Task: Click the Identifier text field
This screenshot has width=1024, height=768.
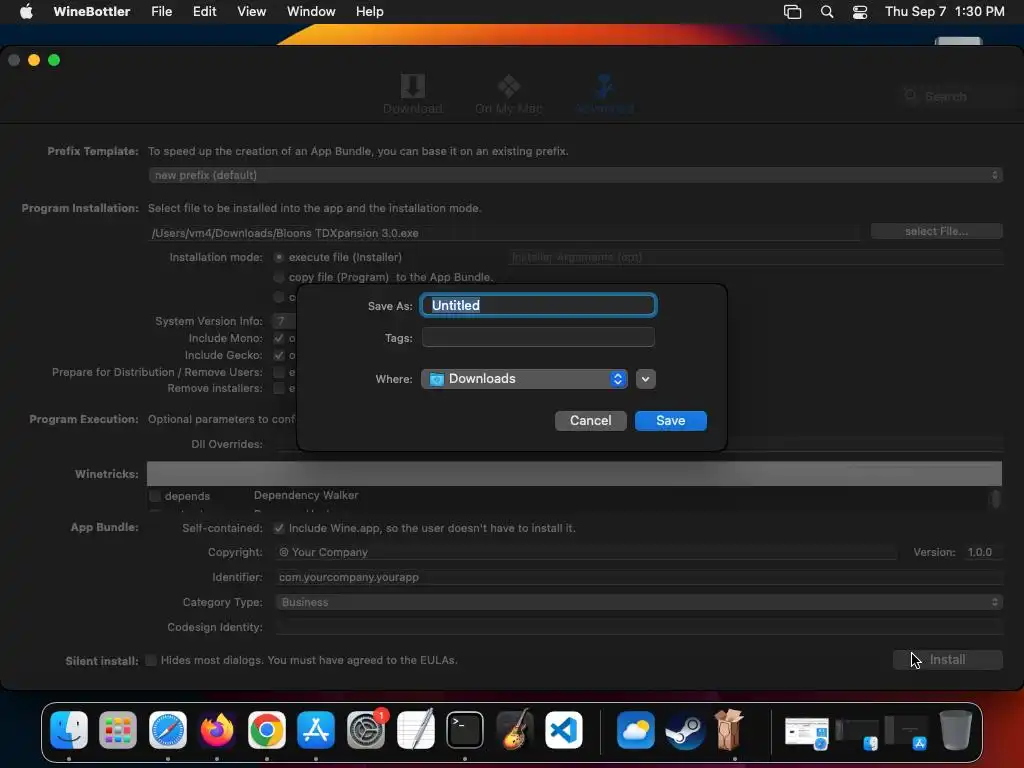Action: coord(639,577)
